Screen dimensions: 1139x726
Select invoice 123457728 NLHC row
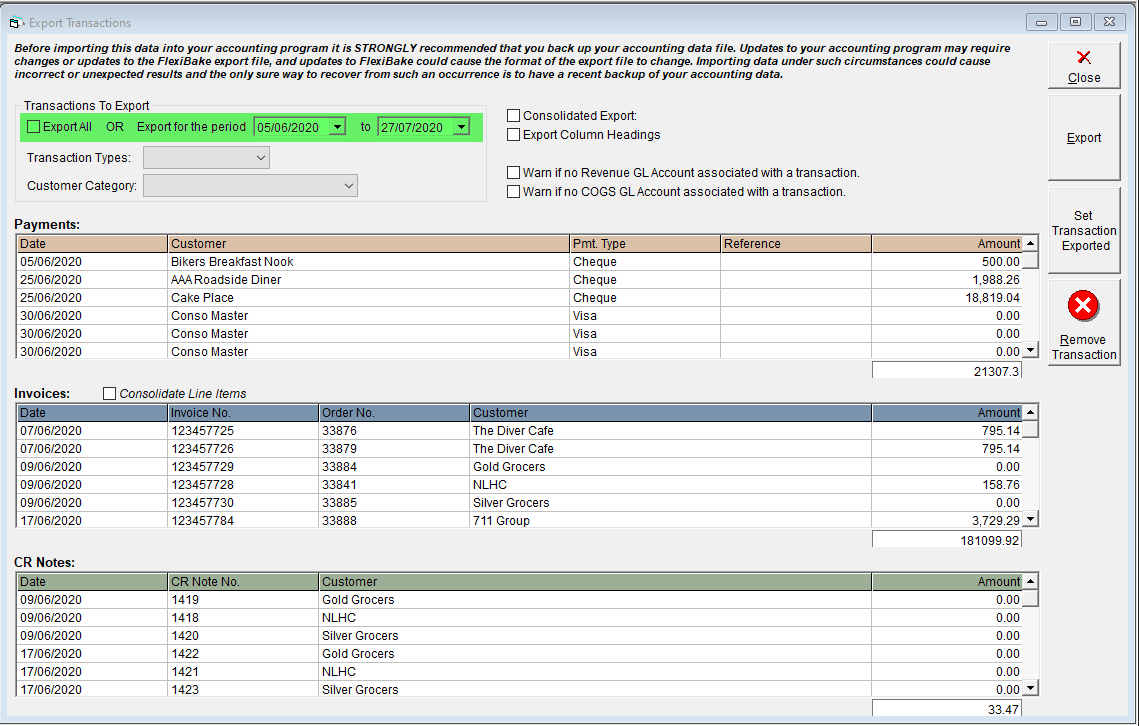tap(519, 485)
